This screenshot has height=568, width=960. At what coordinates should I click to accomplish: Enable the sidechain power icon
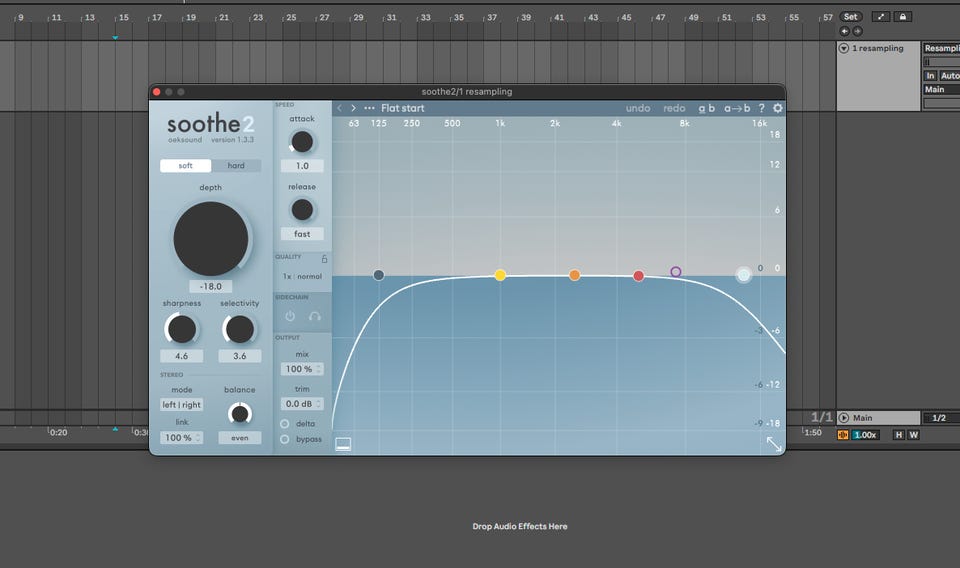(x=290, y=316)
